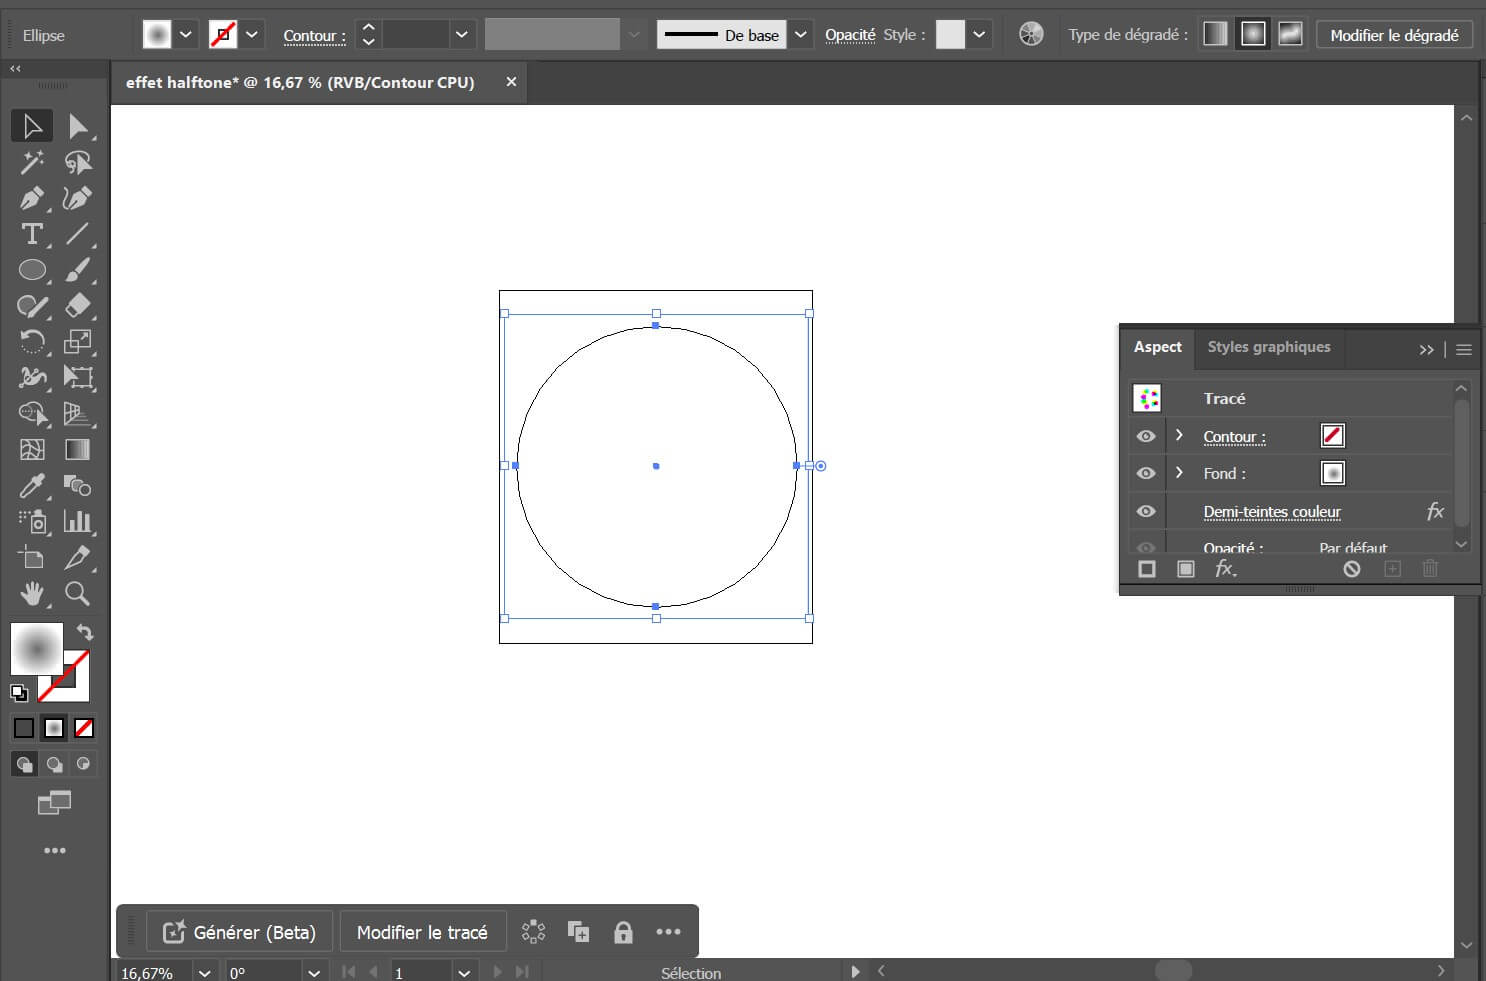
Task: Select the Eyedropper tool
Action: pos(32,486)
